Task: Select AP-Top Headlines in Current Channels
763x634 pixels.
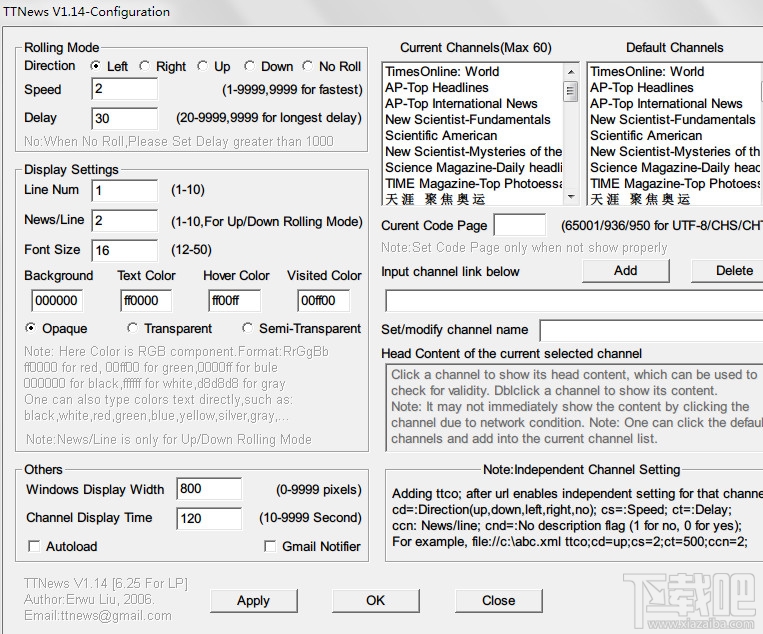Action: point(473,88)
